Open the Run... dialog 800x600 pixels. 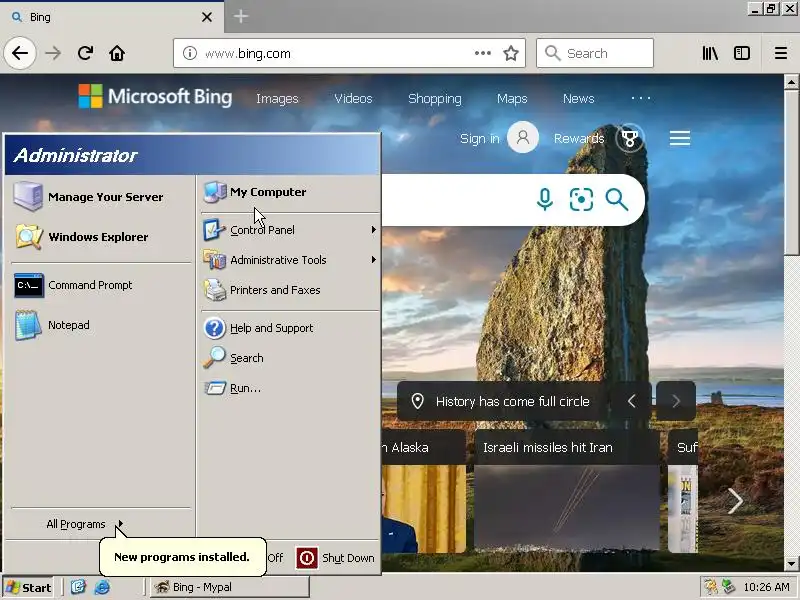click(290, 388)
